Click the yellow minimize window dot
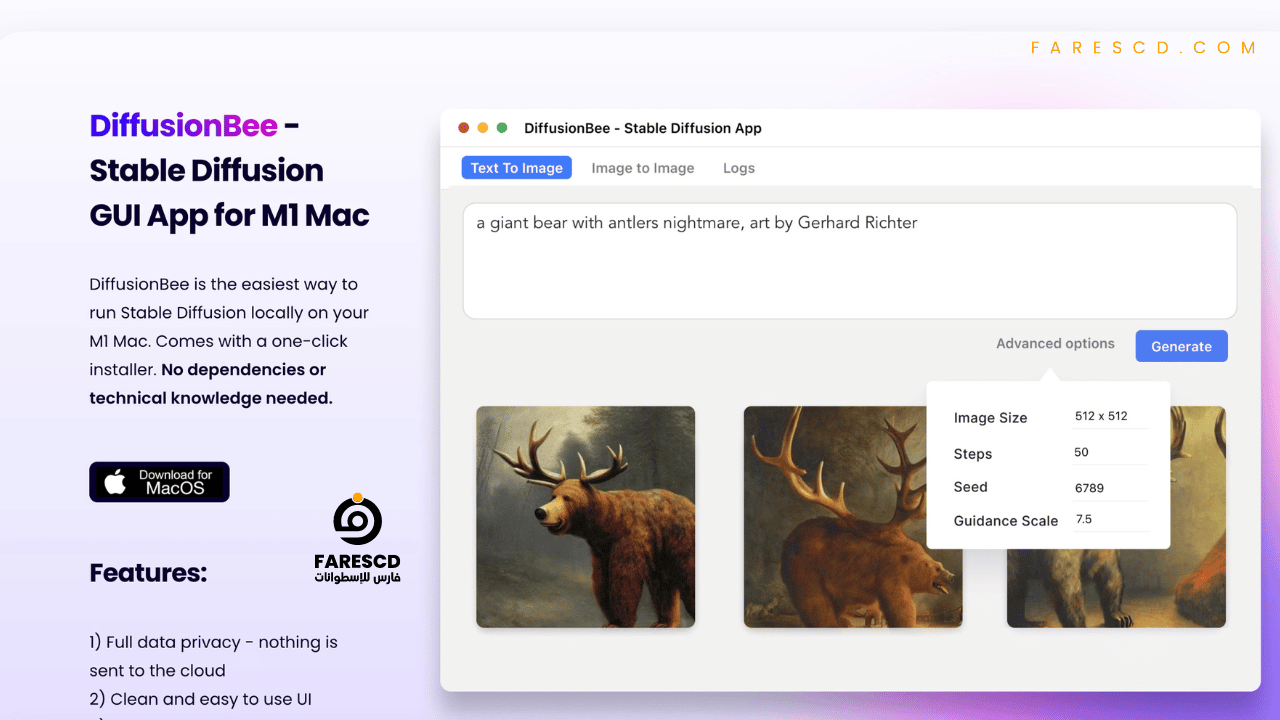The width and height of the screenshot is (1280, 720). point(483,128)
